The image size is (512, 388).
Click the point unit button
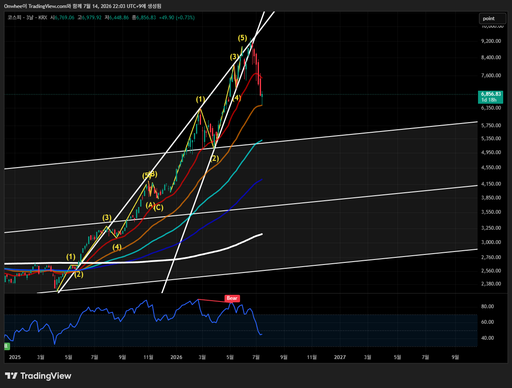click(492, 19)
